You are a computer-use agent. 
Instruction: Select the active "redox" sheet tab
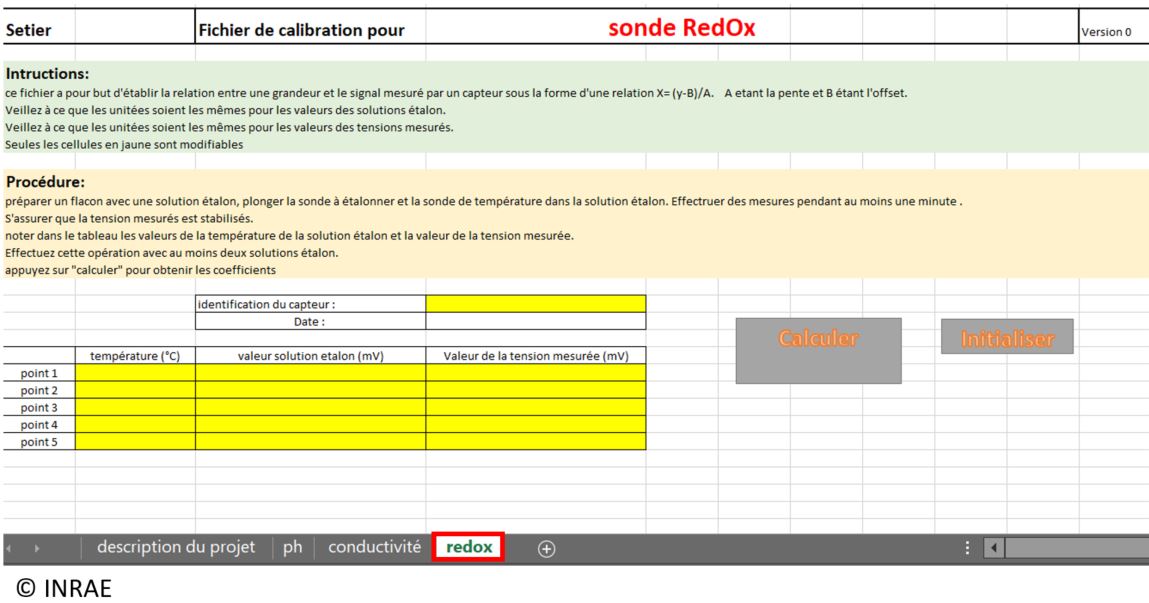click(x=468, y=548)
